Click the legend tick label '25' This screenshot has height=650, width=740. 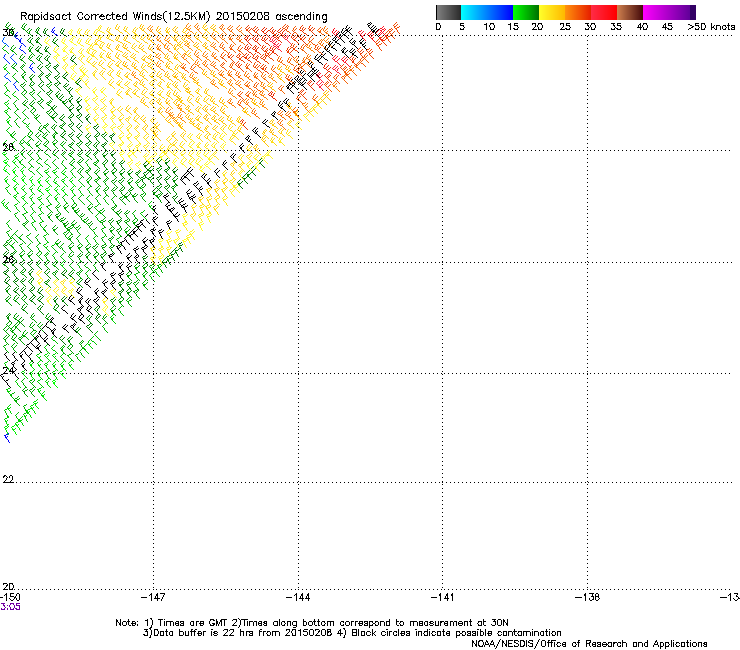565,27
